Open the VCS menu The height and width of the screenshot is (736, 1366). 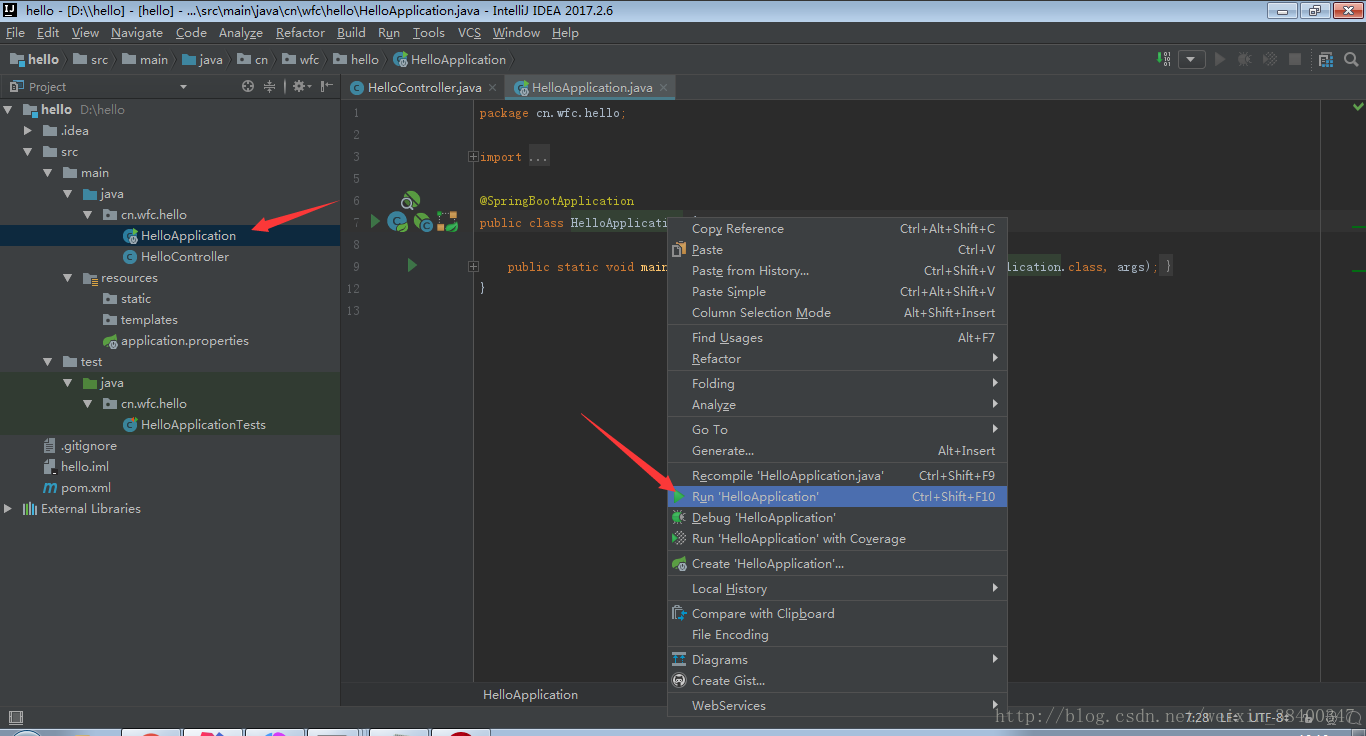[x=469, y=33]
